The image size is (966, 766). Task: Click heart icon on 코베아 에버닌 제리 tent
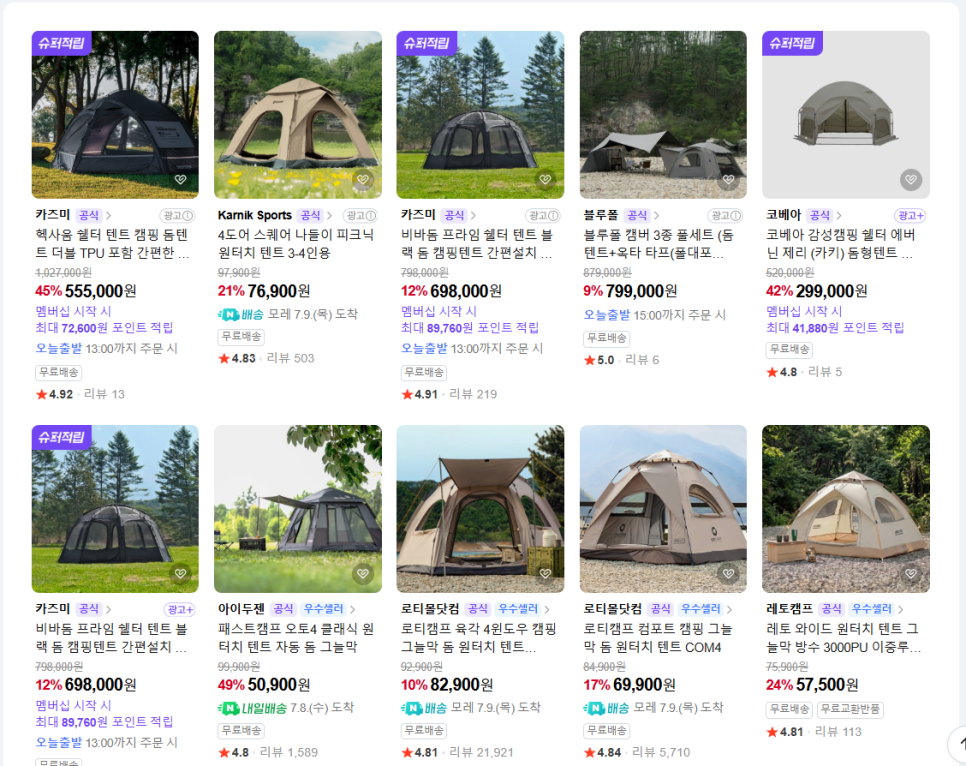(x=911, y=179)
